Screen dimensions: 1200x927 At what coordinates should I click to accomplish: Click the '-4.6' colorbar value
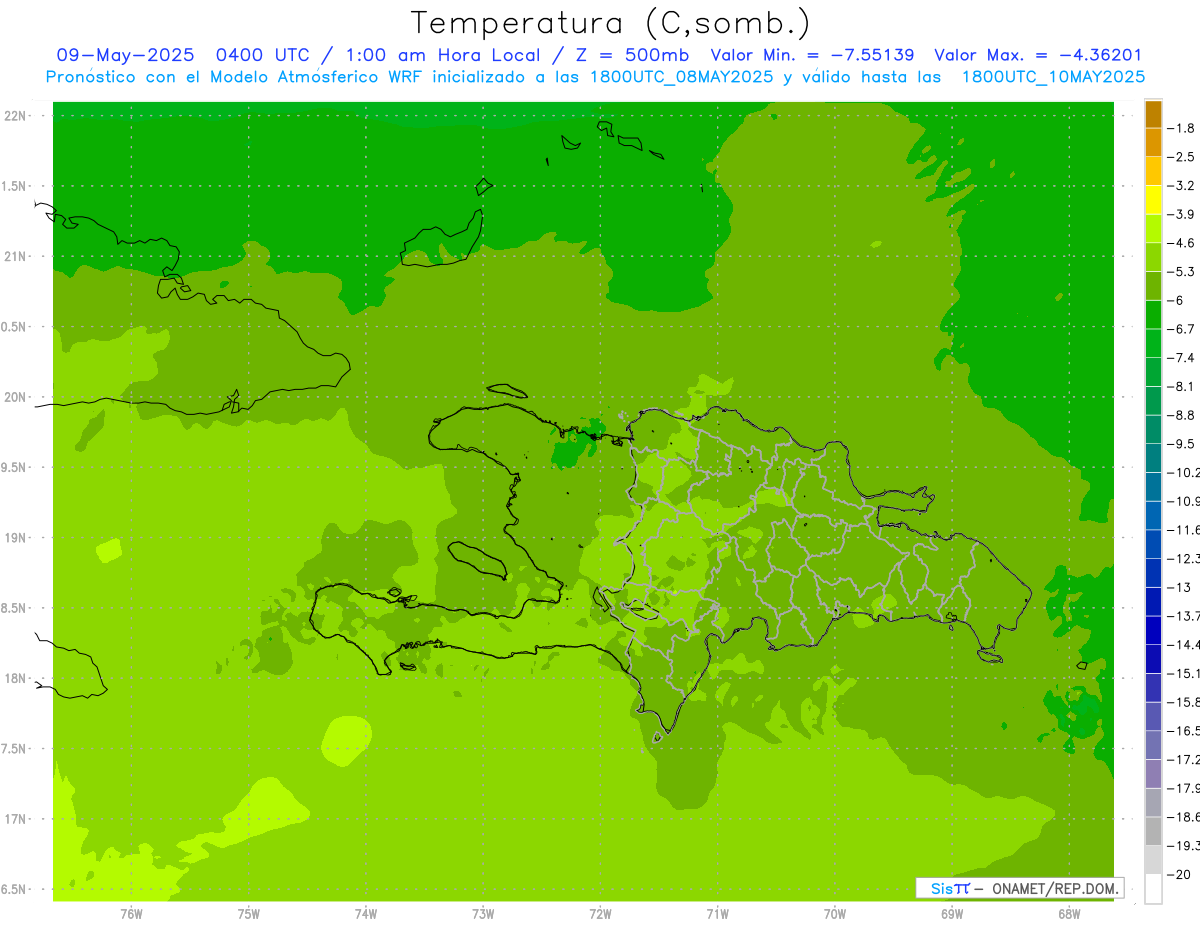click(x=1182, y=243)
